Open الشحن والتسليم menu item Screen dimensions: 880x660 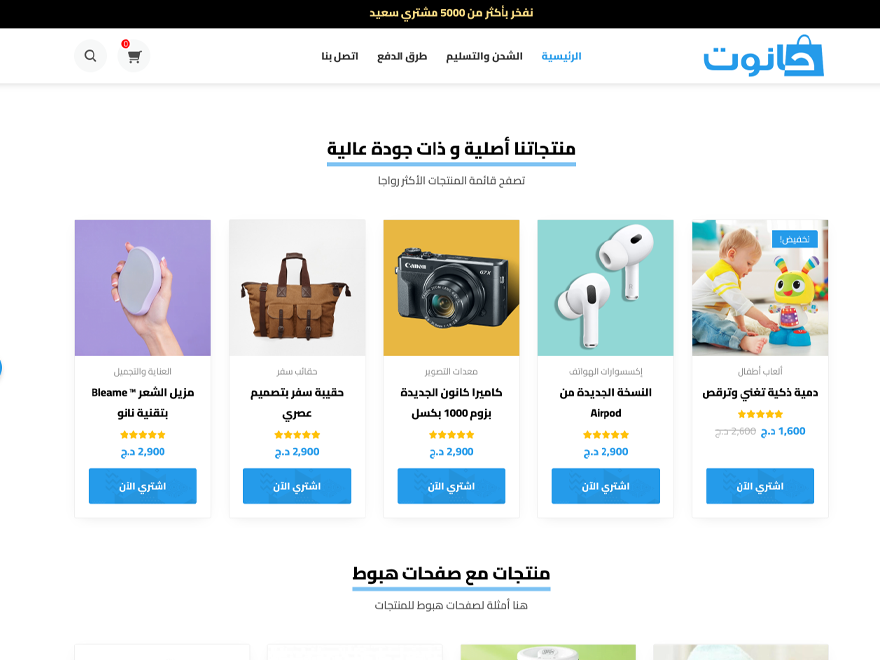tap(484, 56)
